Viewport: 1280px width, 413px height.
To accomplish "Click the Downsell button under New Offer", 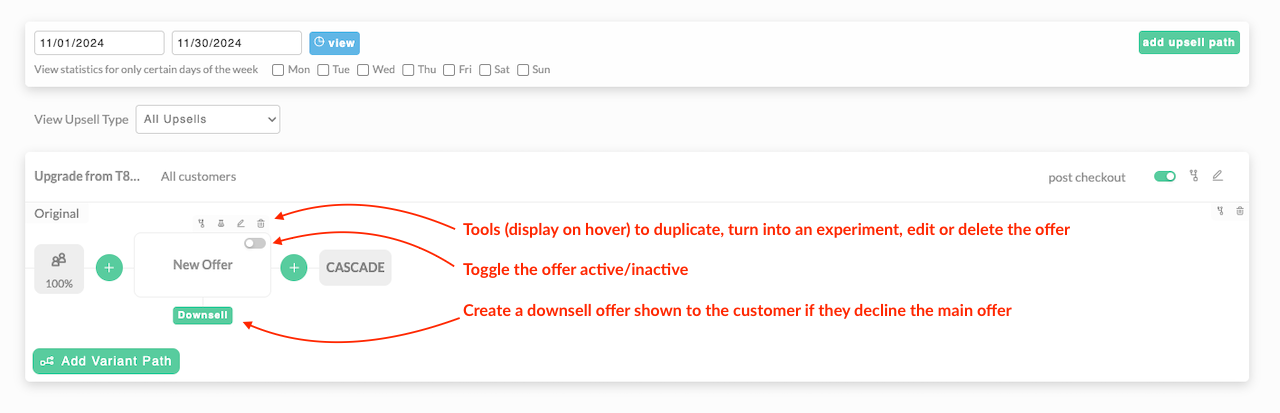I will coord(203,315).
